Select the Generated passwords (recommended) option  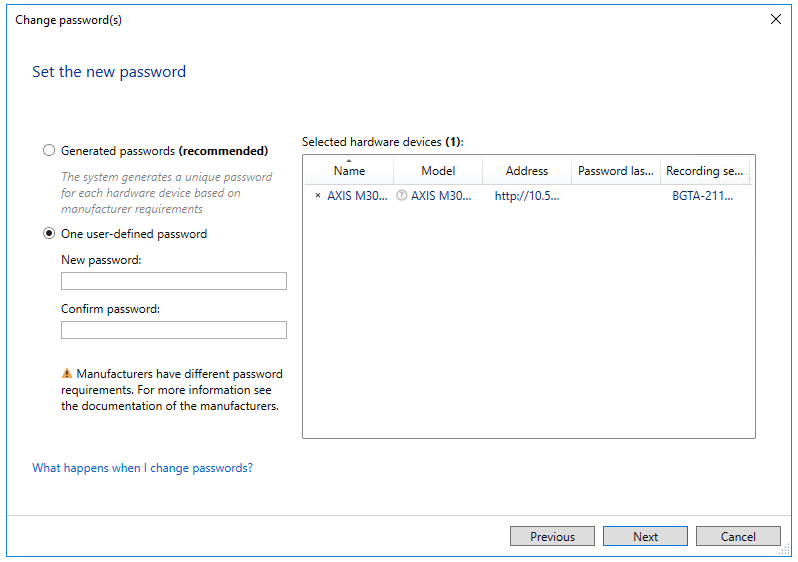(49, 151)
